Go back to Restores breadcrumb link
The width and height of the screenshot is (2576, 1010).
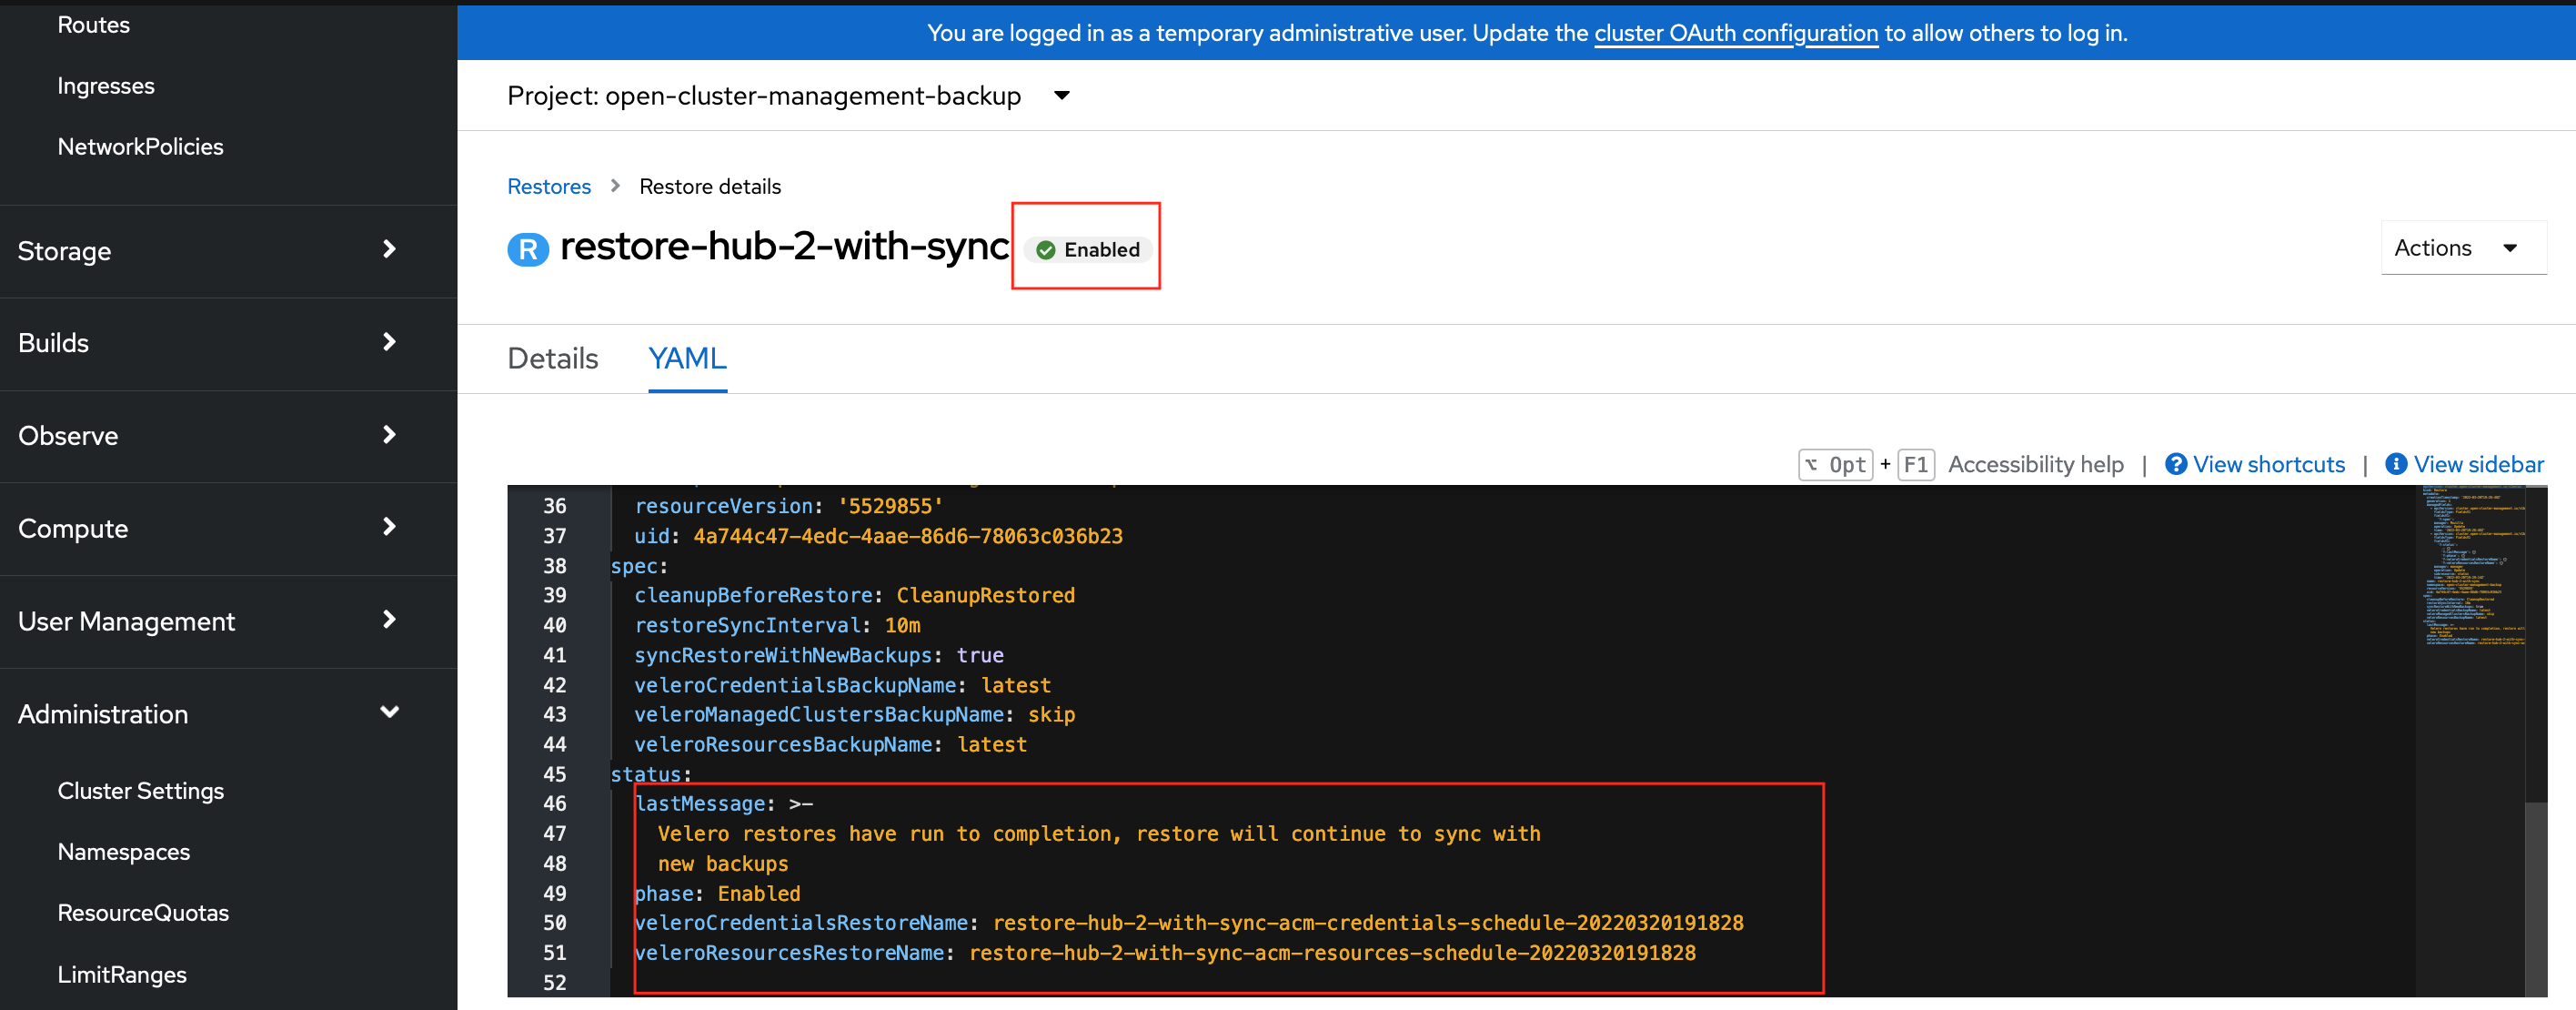coord(549,187)
